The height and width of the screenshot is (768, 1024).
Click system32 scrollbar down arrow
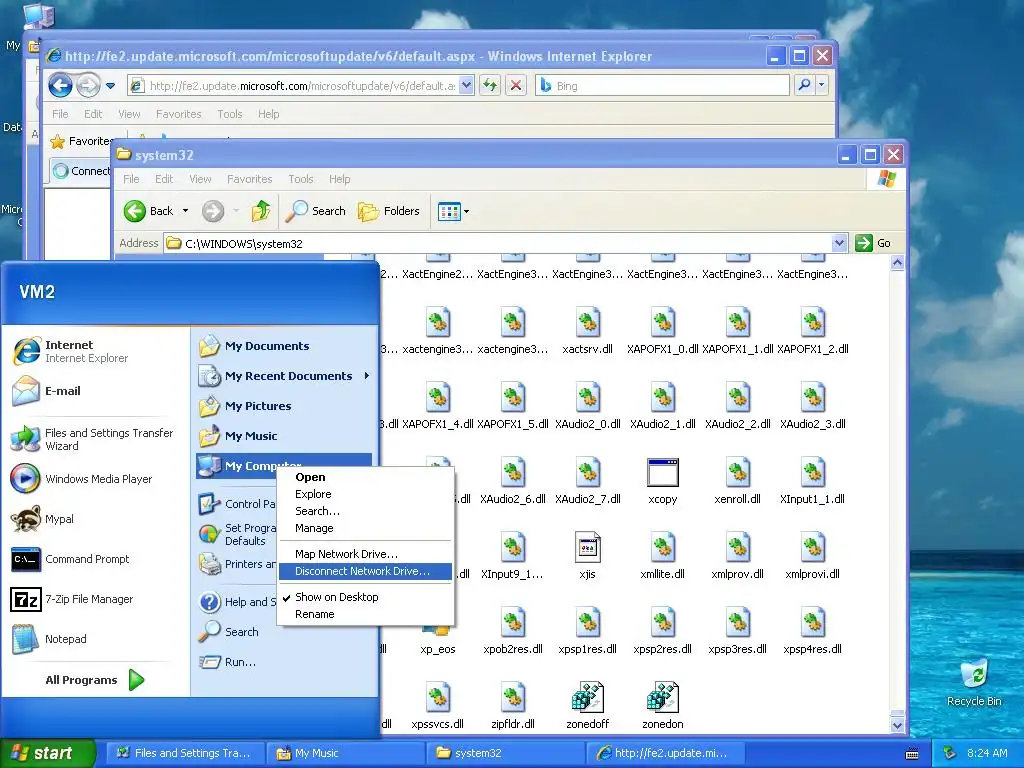[897, 725]
